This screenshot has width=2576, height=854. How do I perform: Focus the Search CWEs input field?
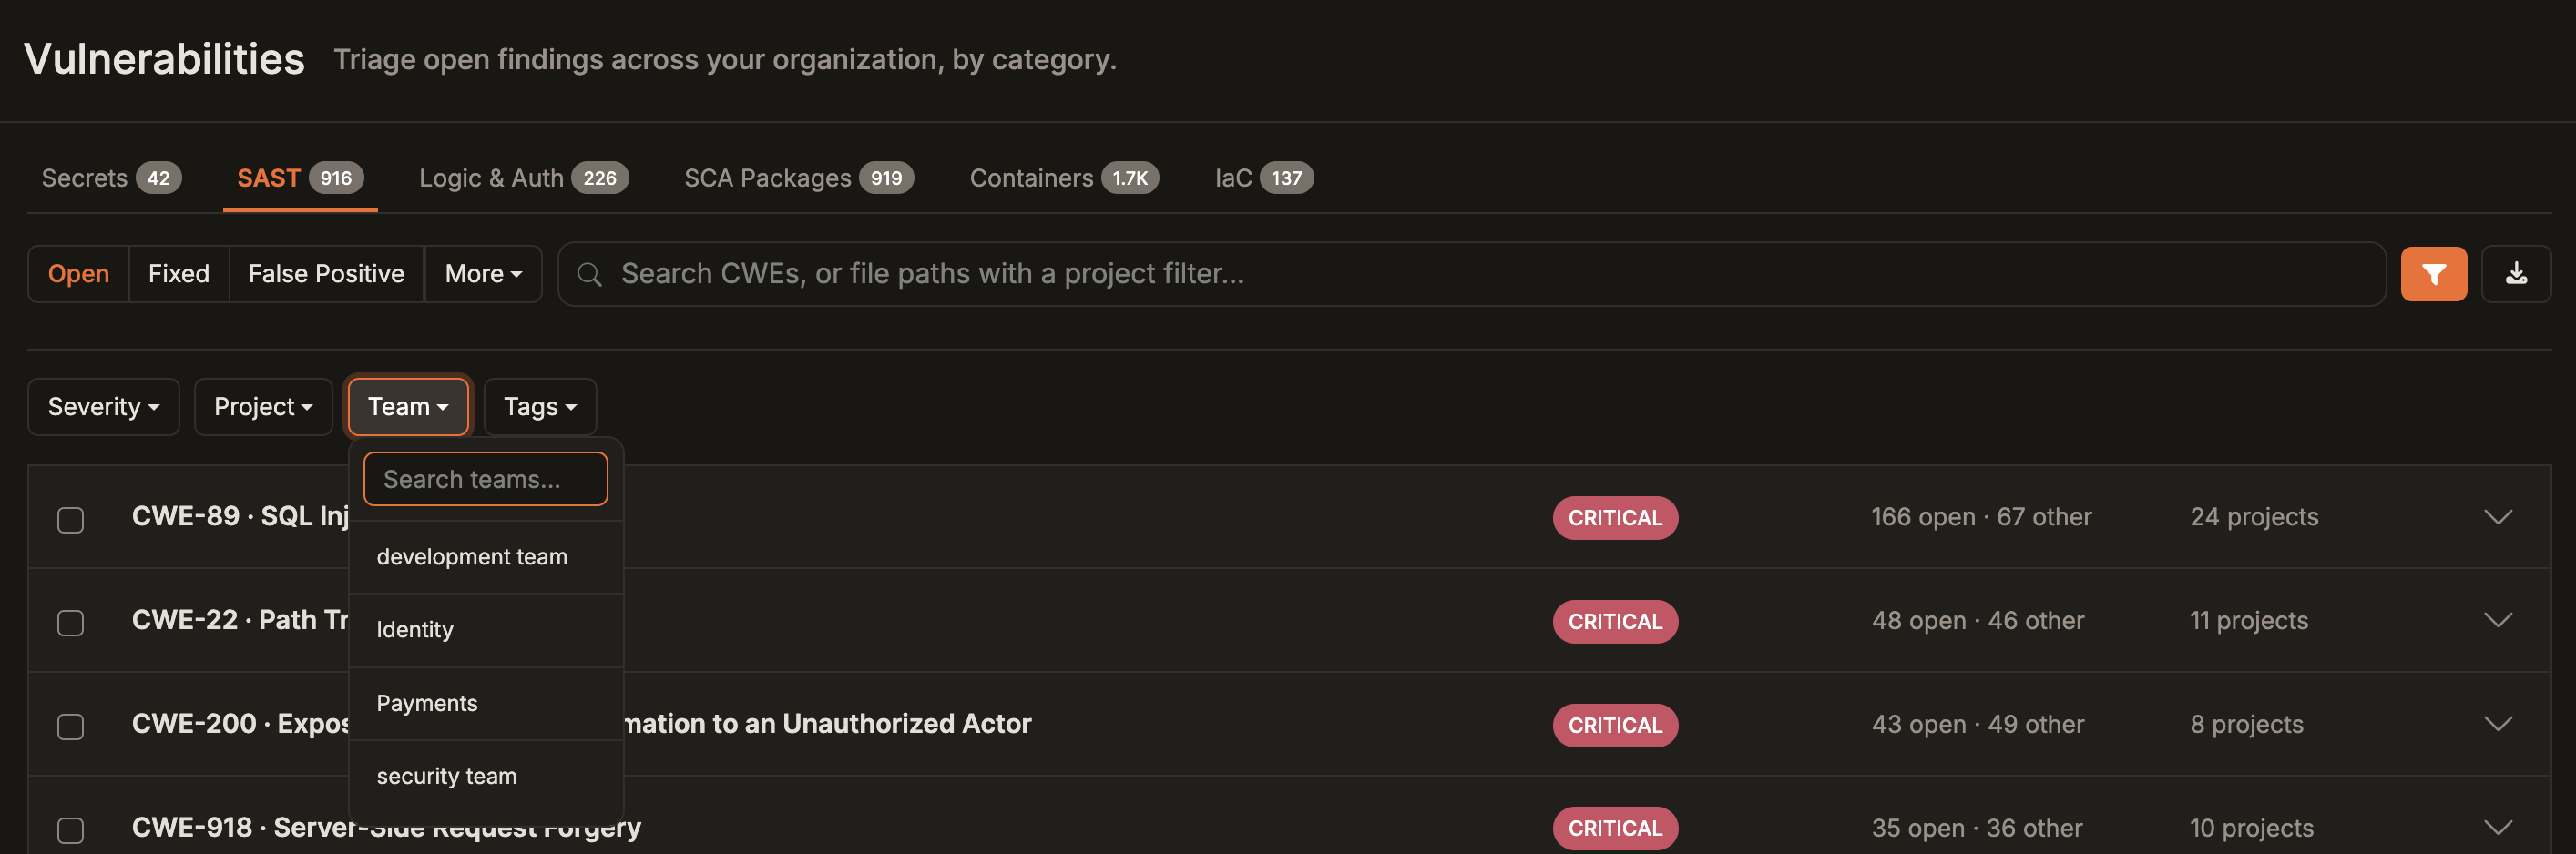(x=1472, y=274)
